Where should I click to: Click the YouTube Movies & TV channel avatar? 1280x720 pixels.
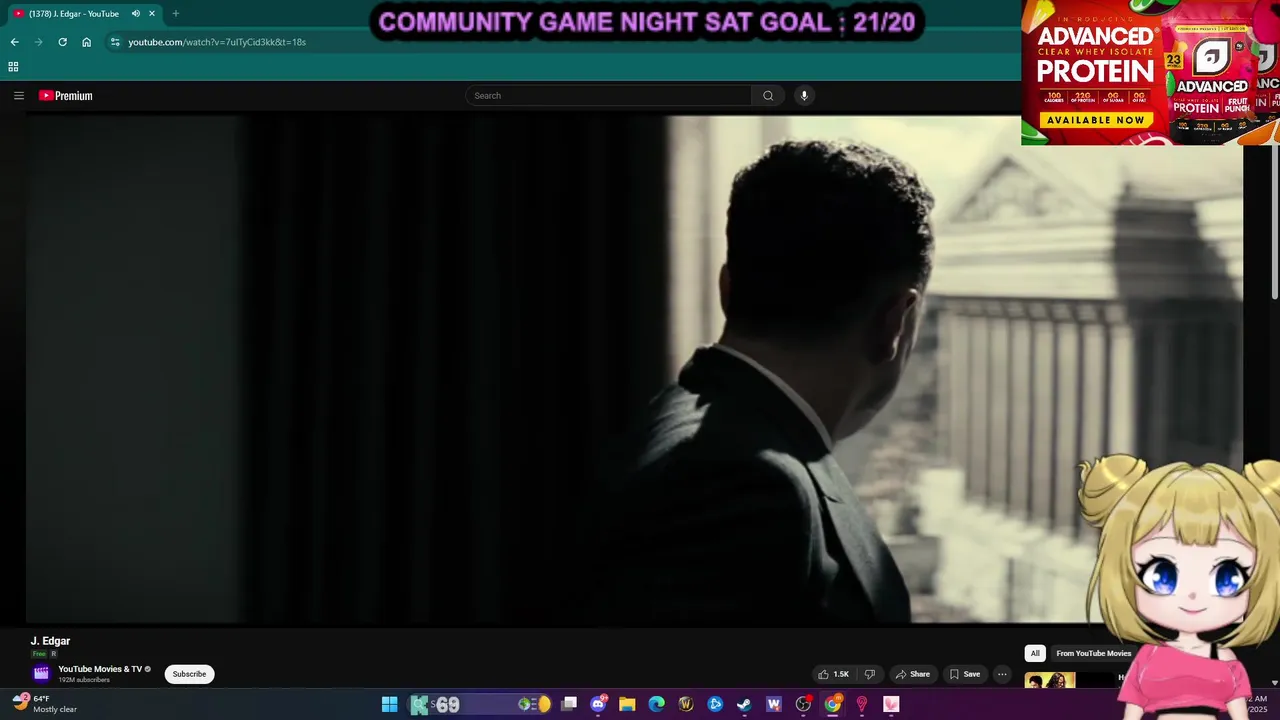41,674
